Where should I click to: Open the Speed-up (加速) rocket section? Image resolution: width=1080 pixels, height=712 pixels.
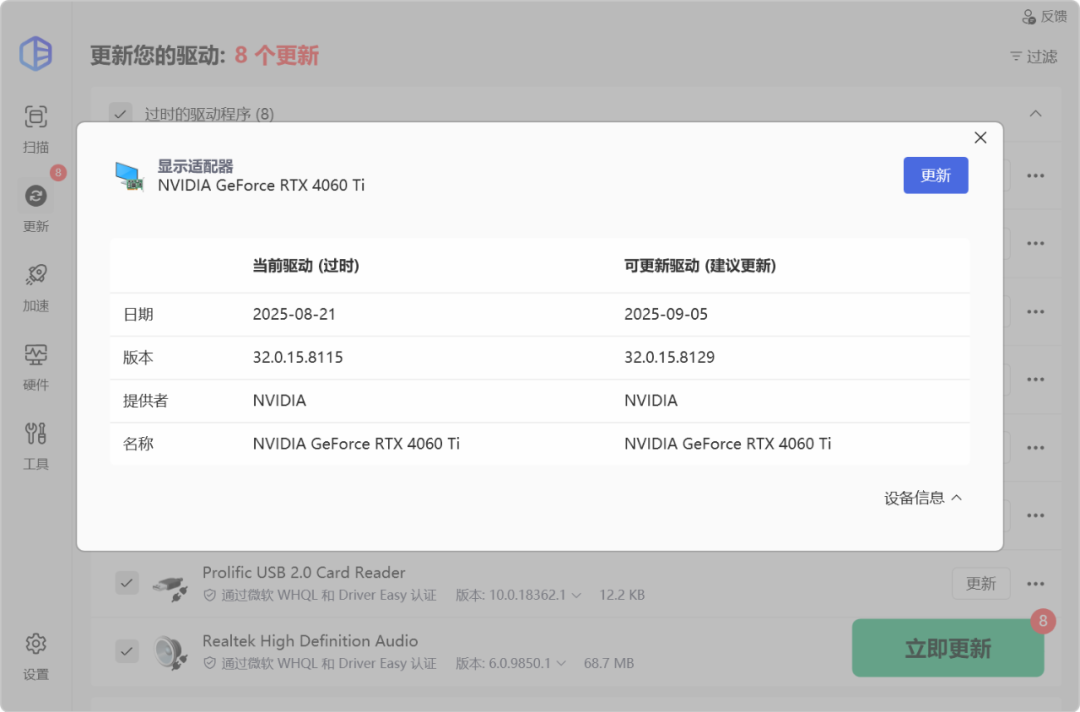[36, 287]
